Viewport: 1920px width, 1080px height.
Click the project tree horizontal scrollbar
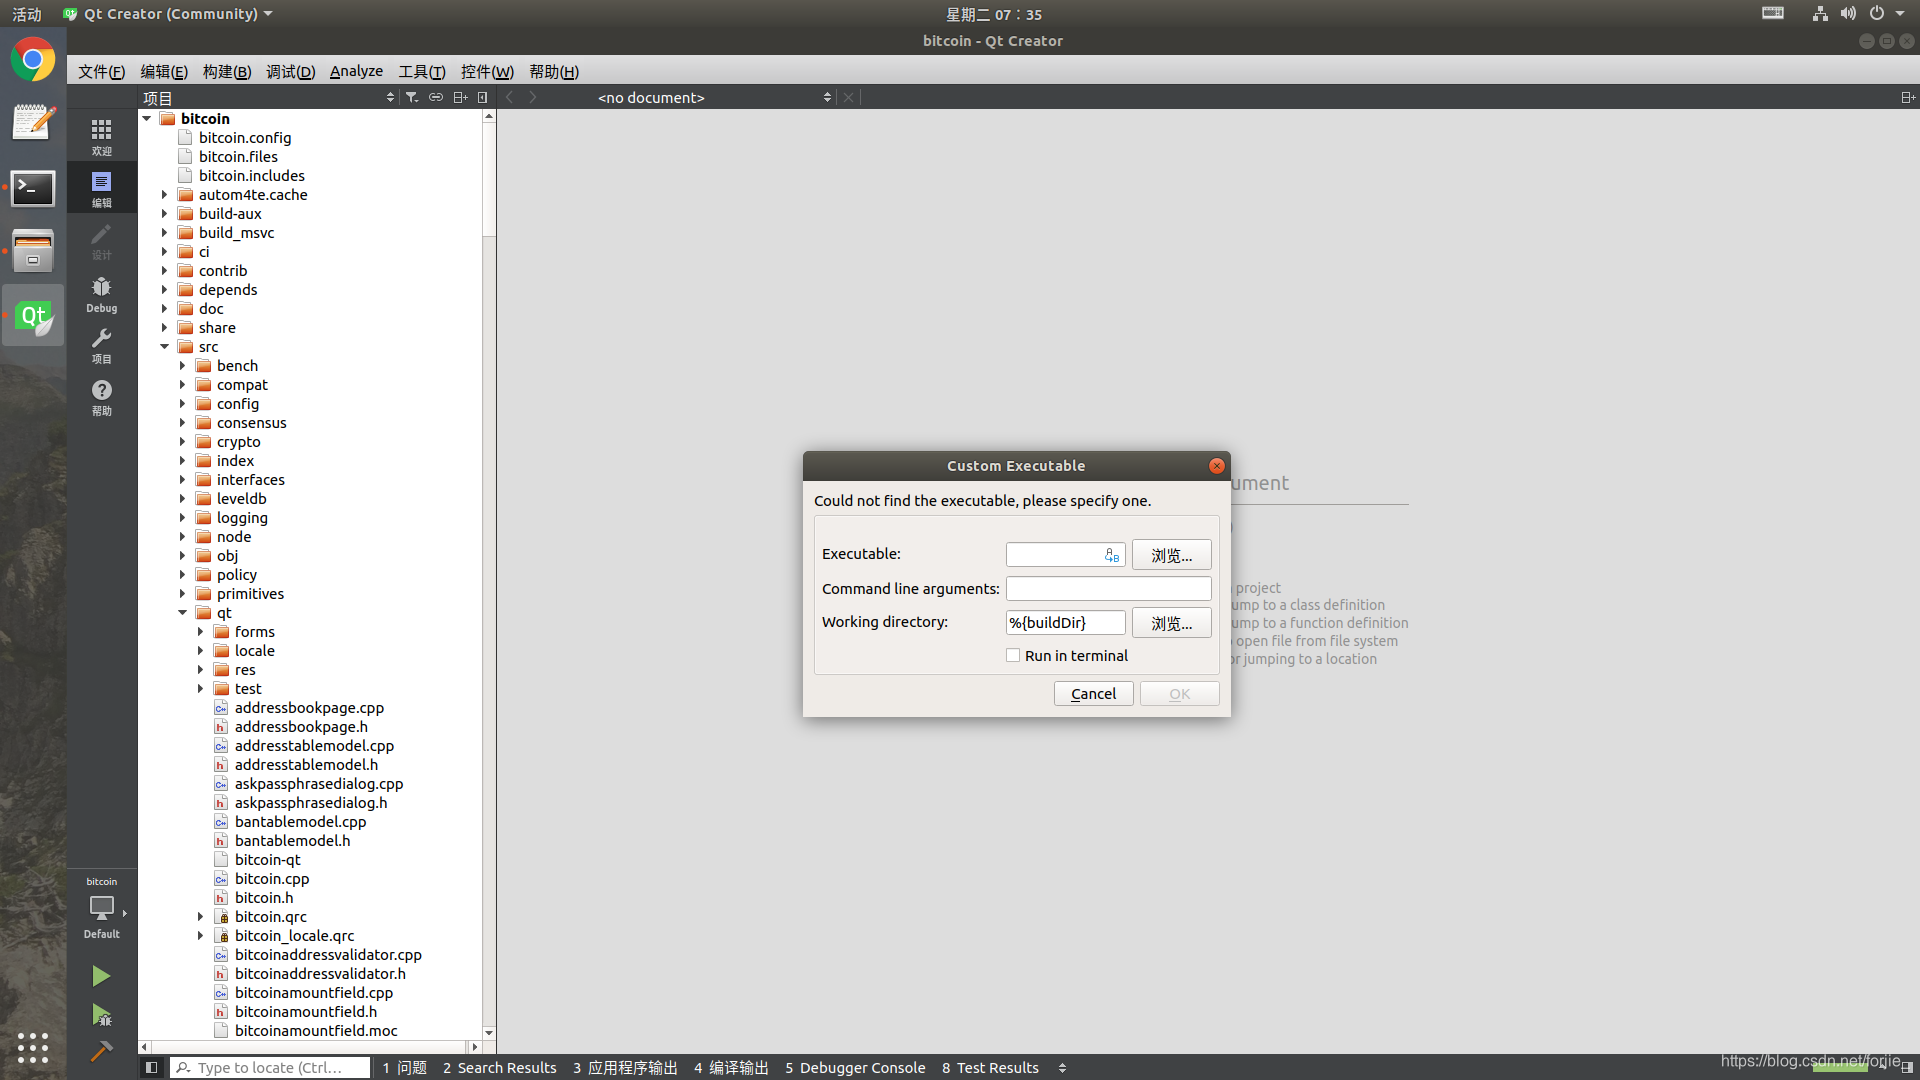[310, 1046]
